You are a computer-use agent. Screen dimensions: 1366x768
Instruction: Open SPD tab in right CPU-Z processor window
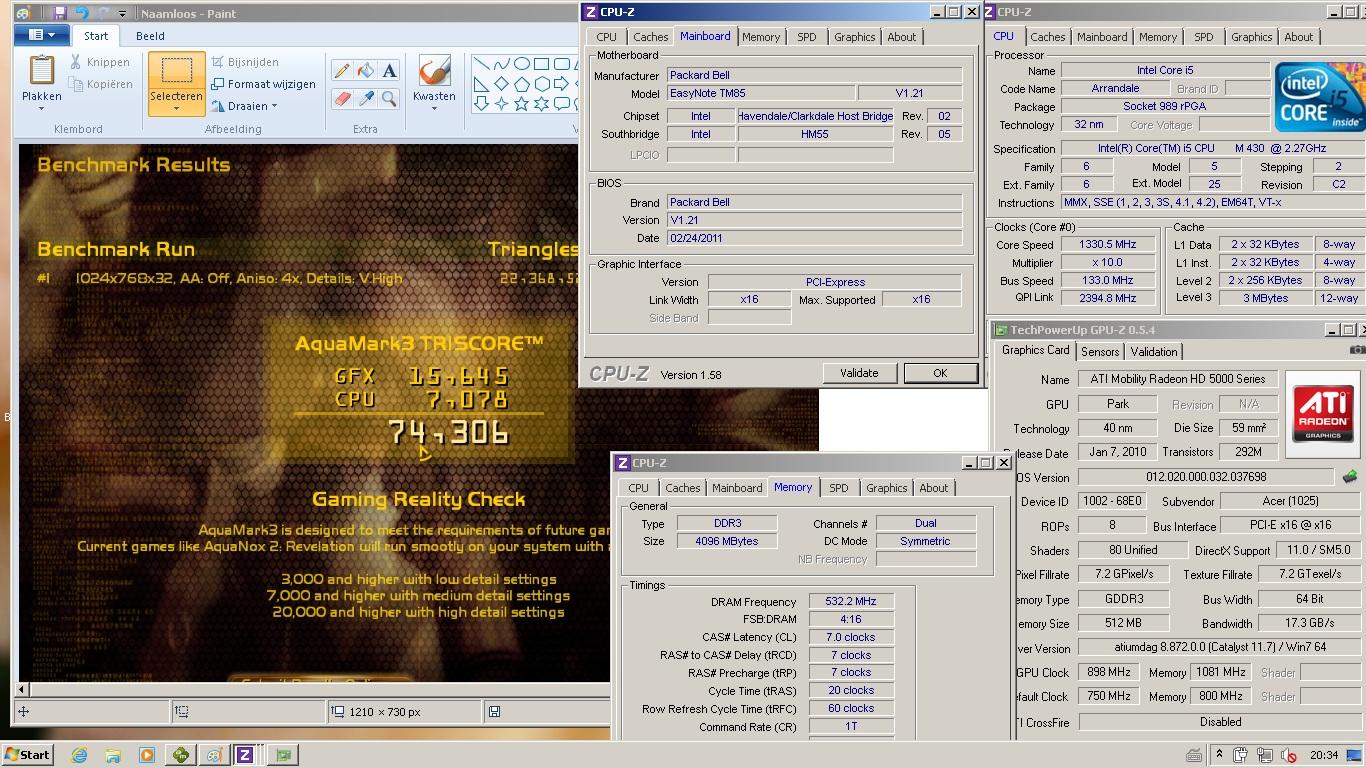[x=1203, y=37]
